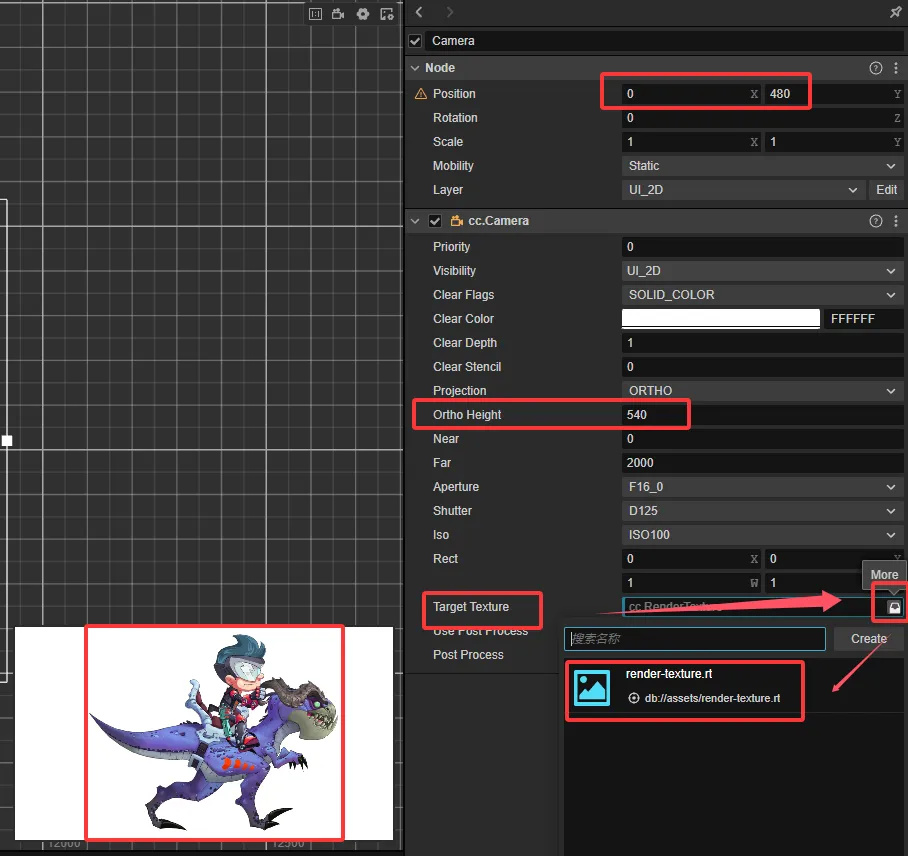Image resolution: width=908 pixels, height=856 pixels.
Task: Open the Aperture dropdown showing F16_0
Action: point(762,487)
